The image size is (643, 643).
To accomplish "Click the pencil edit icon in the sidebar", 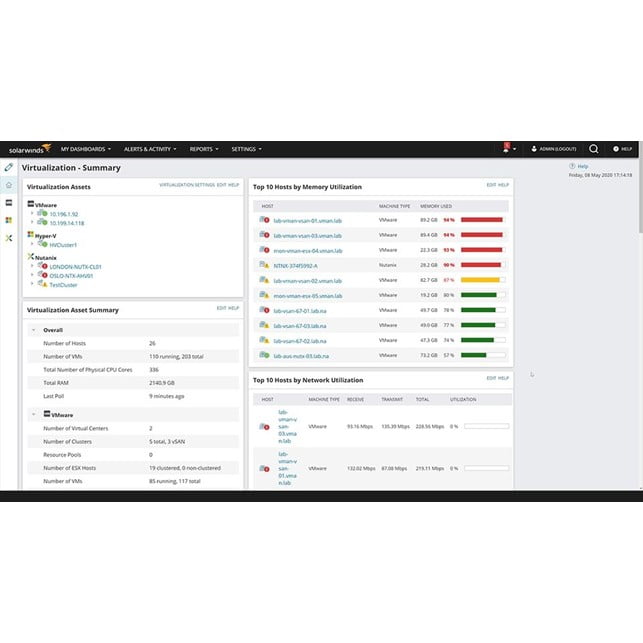I will coord(9,167).
